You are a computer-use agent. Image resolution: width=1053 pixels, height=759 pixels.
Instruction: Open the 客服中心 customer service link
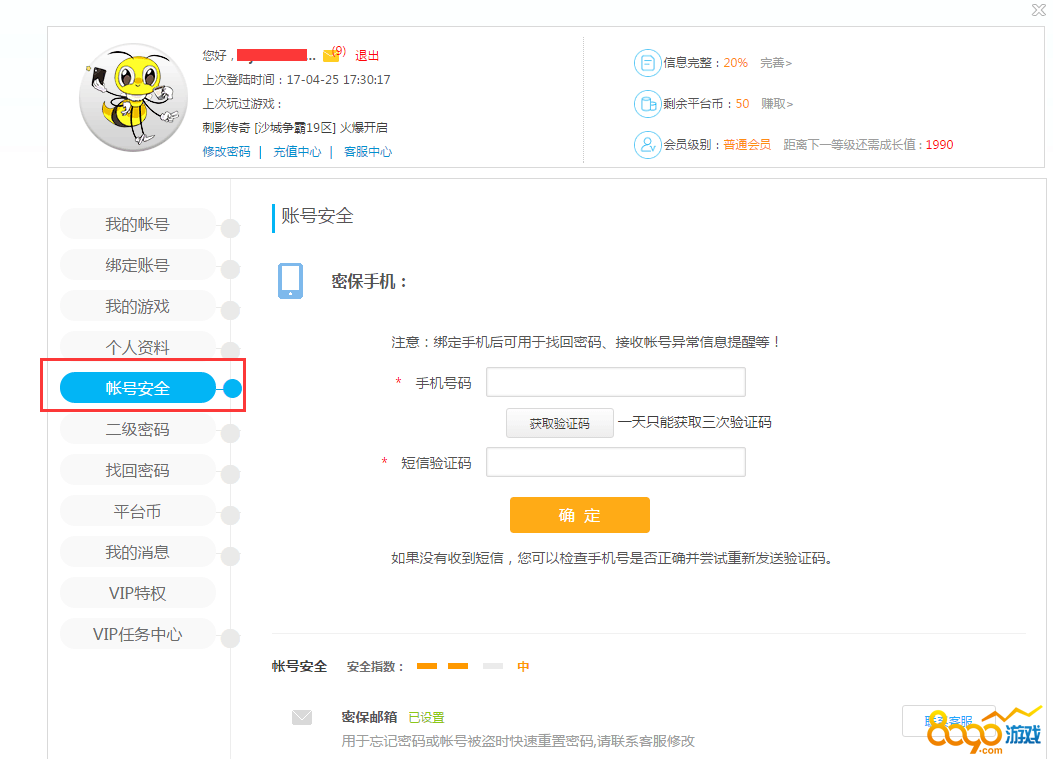[x=368, y=152]
